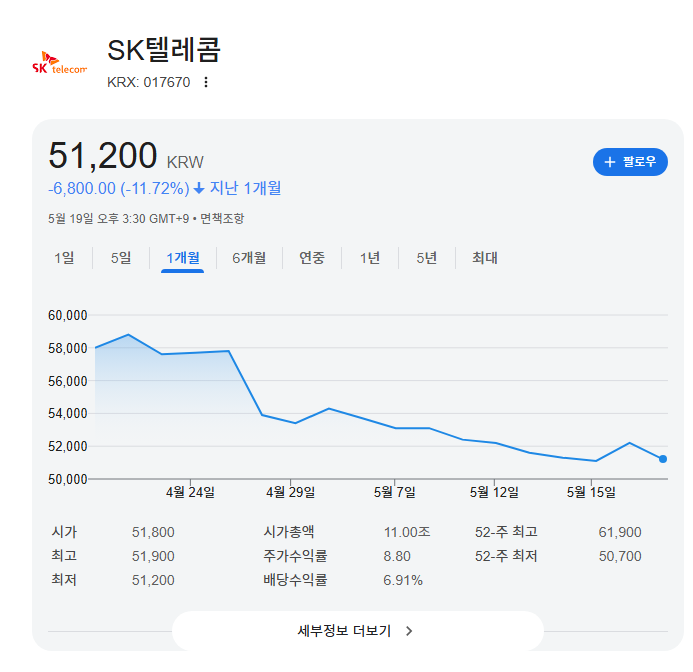The image size is (693, 672).
Task: Click the SK telecom logo
Action: (60, 62)
